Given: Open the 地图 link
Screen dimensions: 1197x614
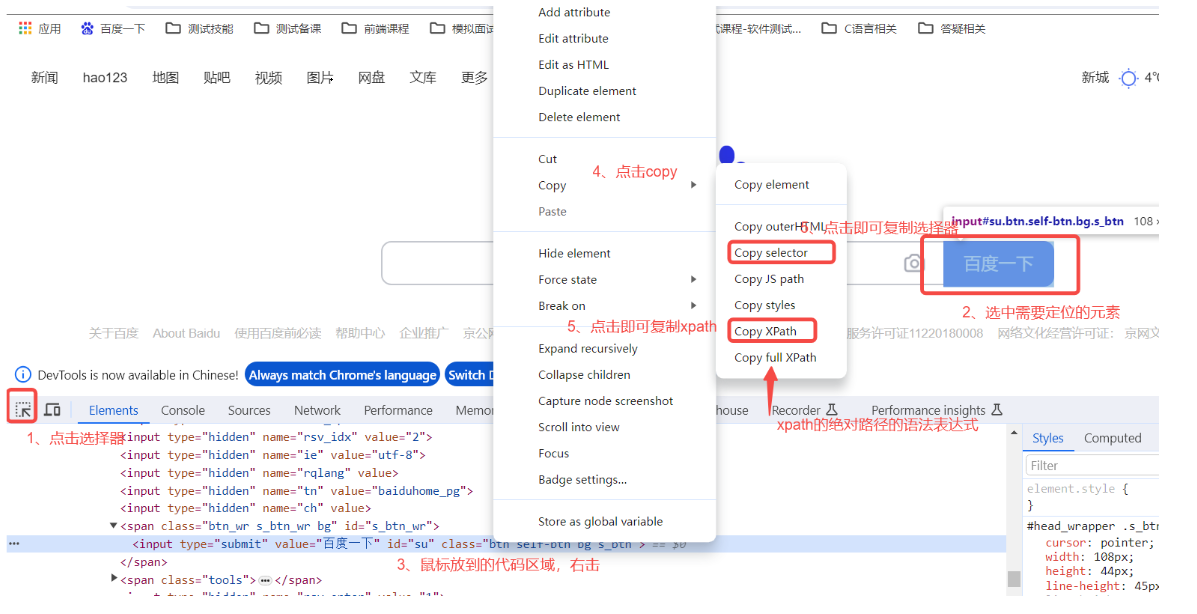Looking at the screenshot, I should [x=165, y=78].
